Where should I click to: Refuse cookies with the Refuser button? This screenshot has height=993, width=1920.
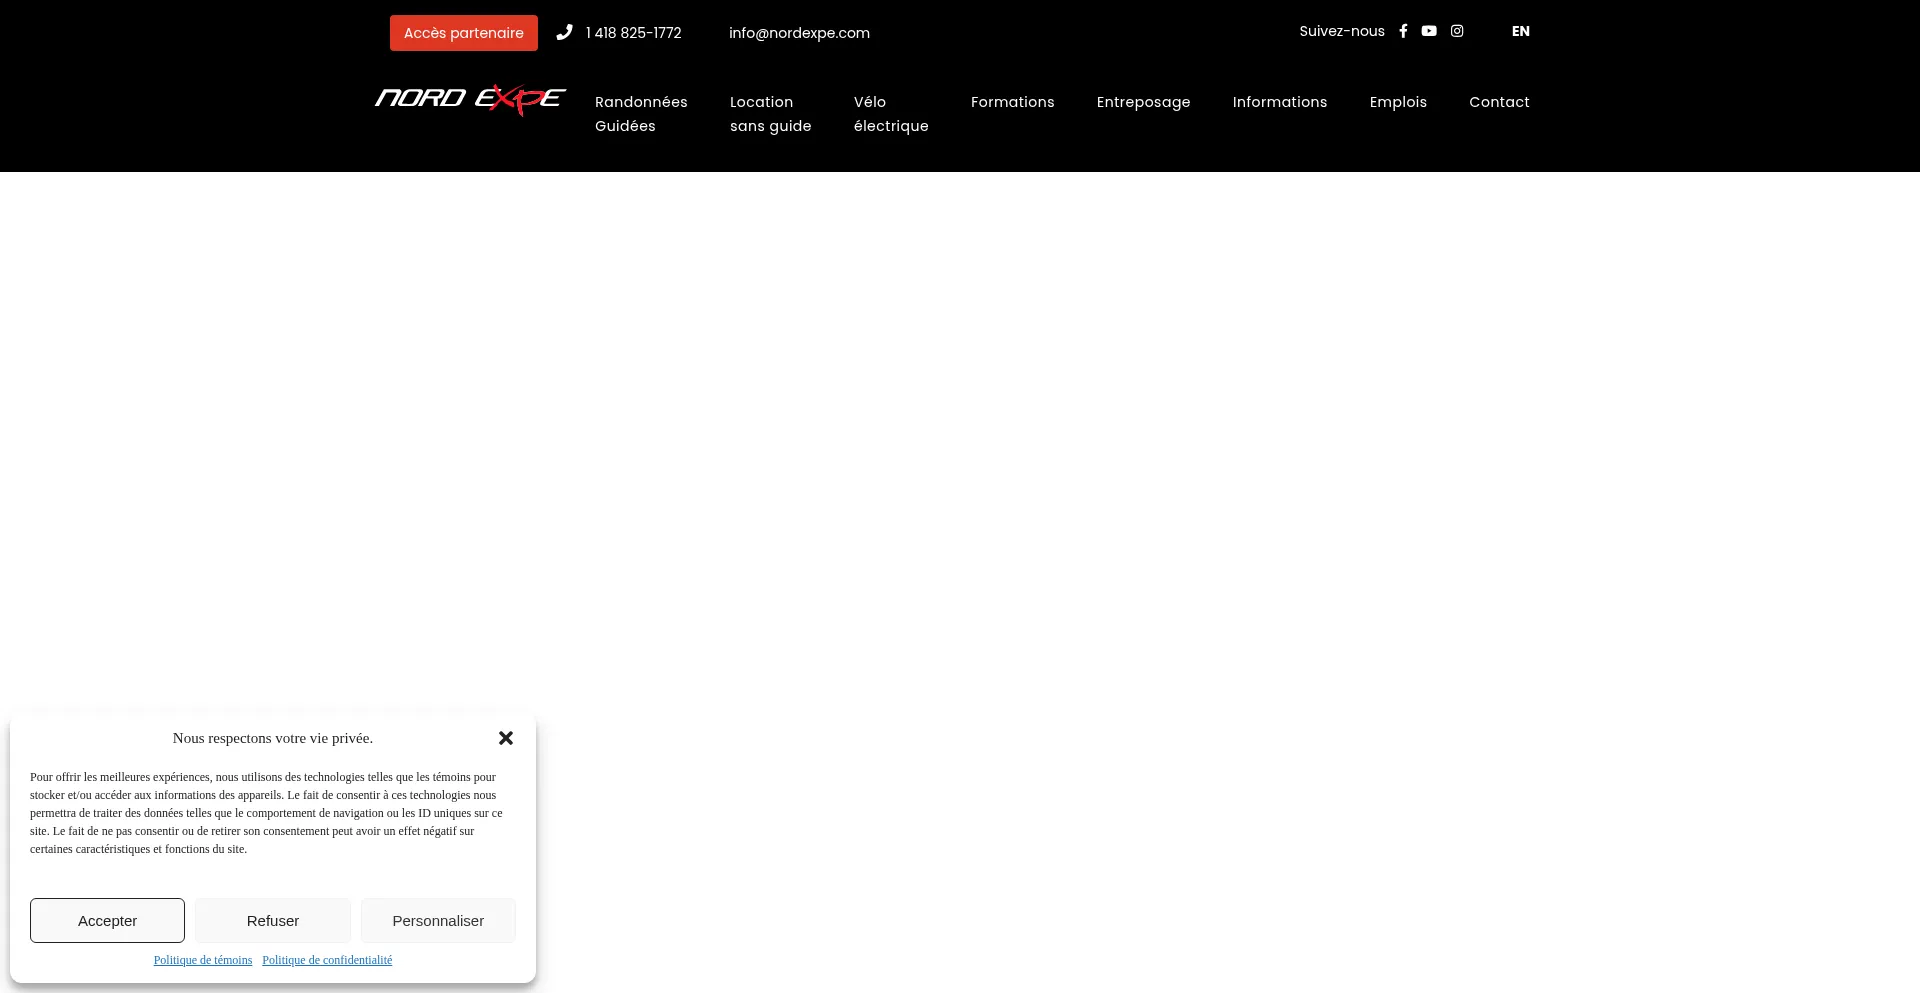tap(273, 920)
